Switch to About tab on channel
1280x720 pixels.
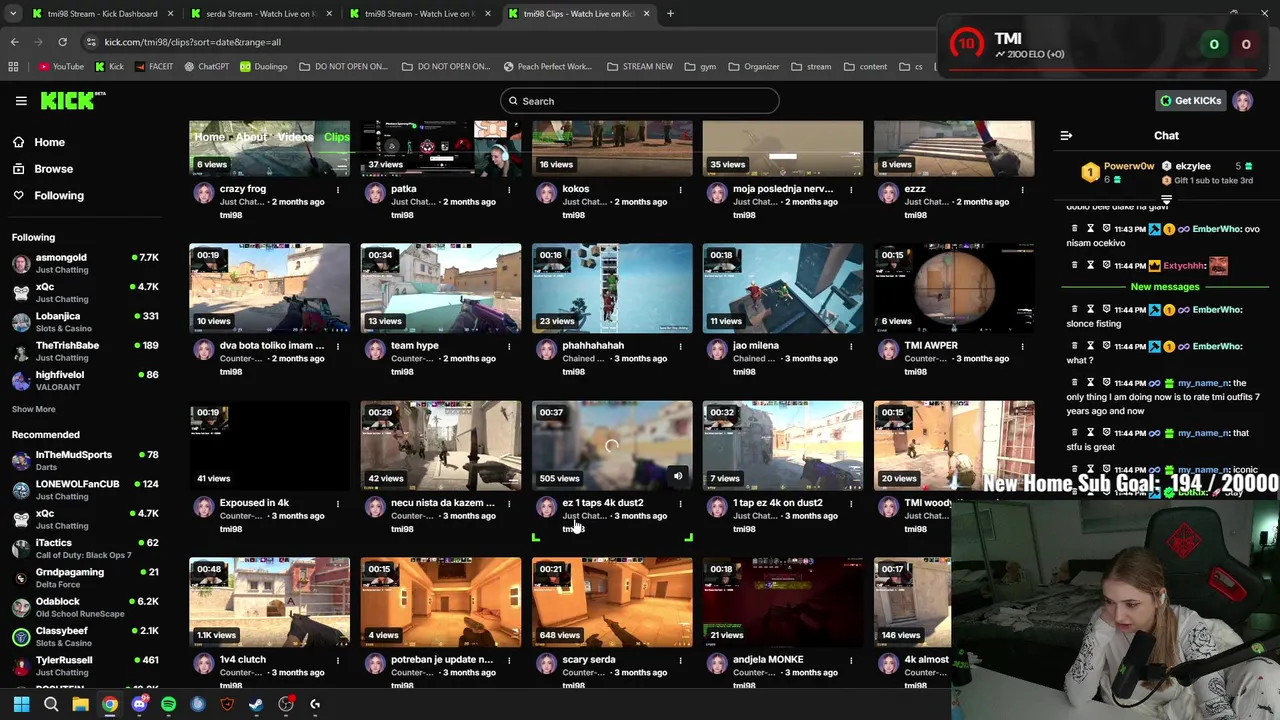click(x=251, y=137)
